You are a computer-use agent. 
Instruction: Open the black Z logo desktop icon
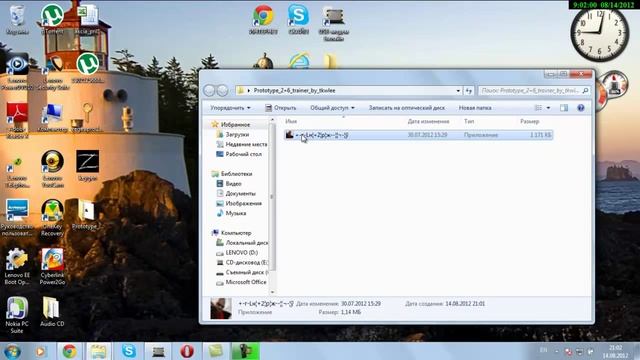[87, 165]
